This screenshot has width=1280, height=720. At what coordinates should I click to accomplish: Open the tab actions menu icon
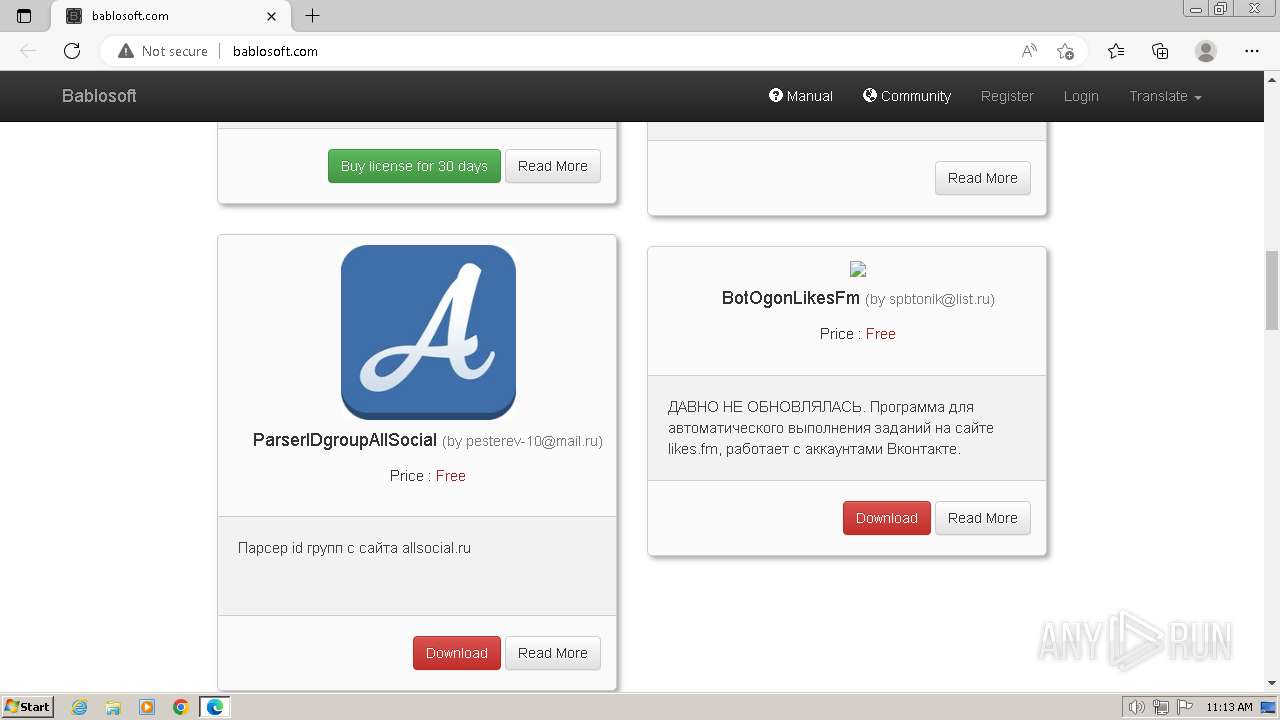tap(24, 16)
